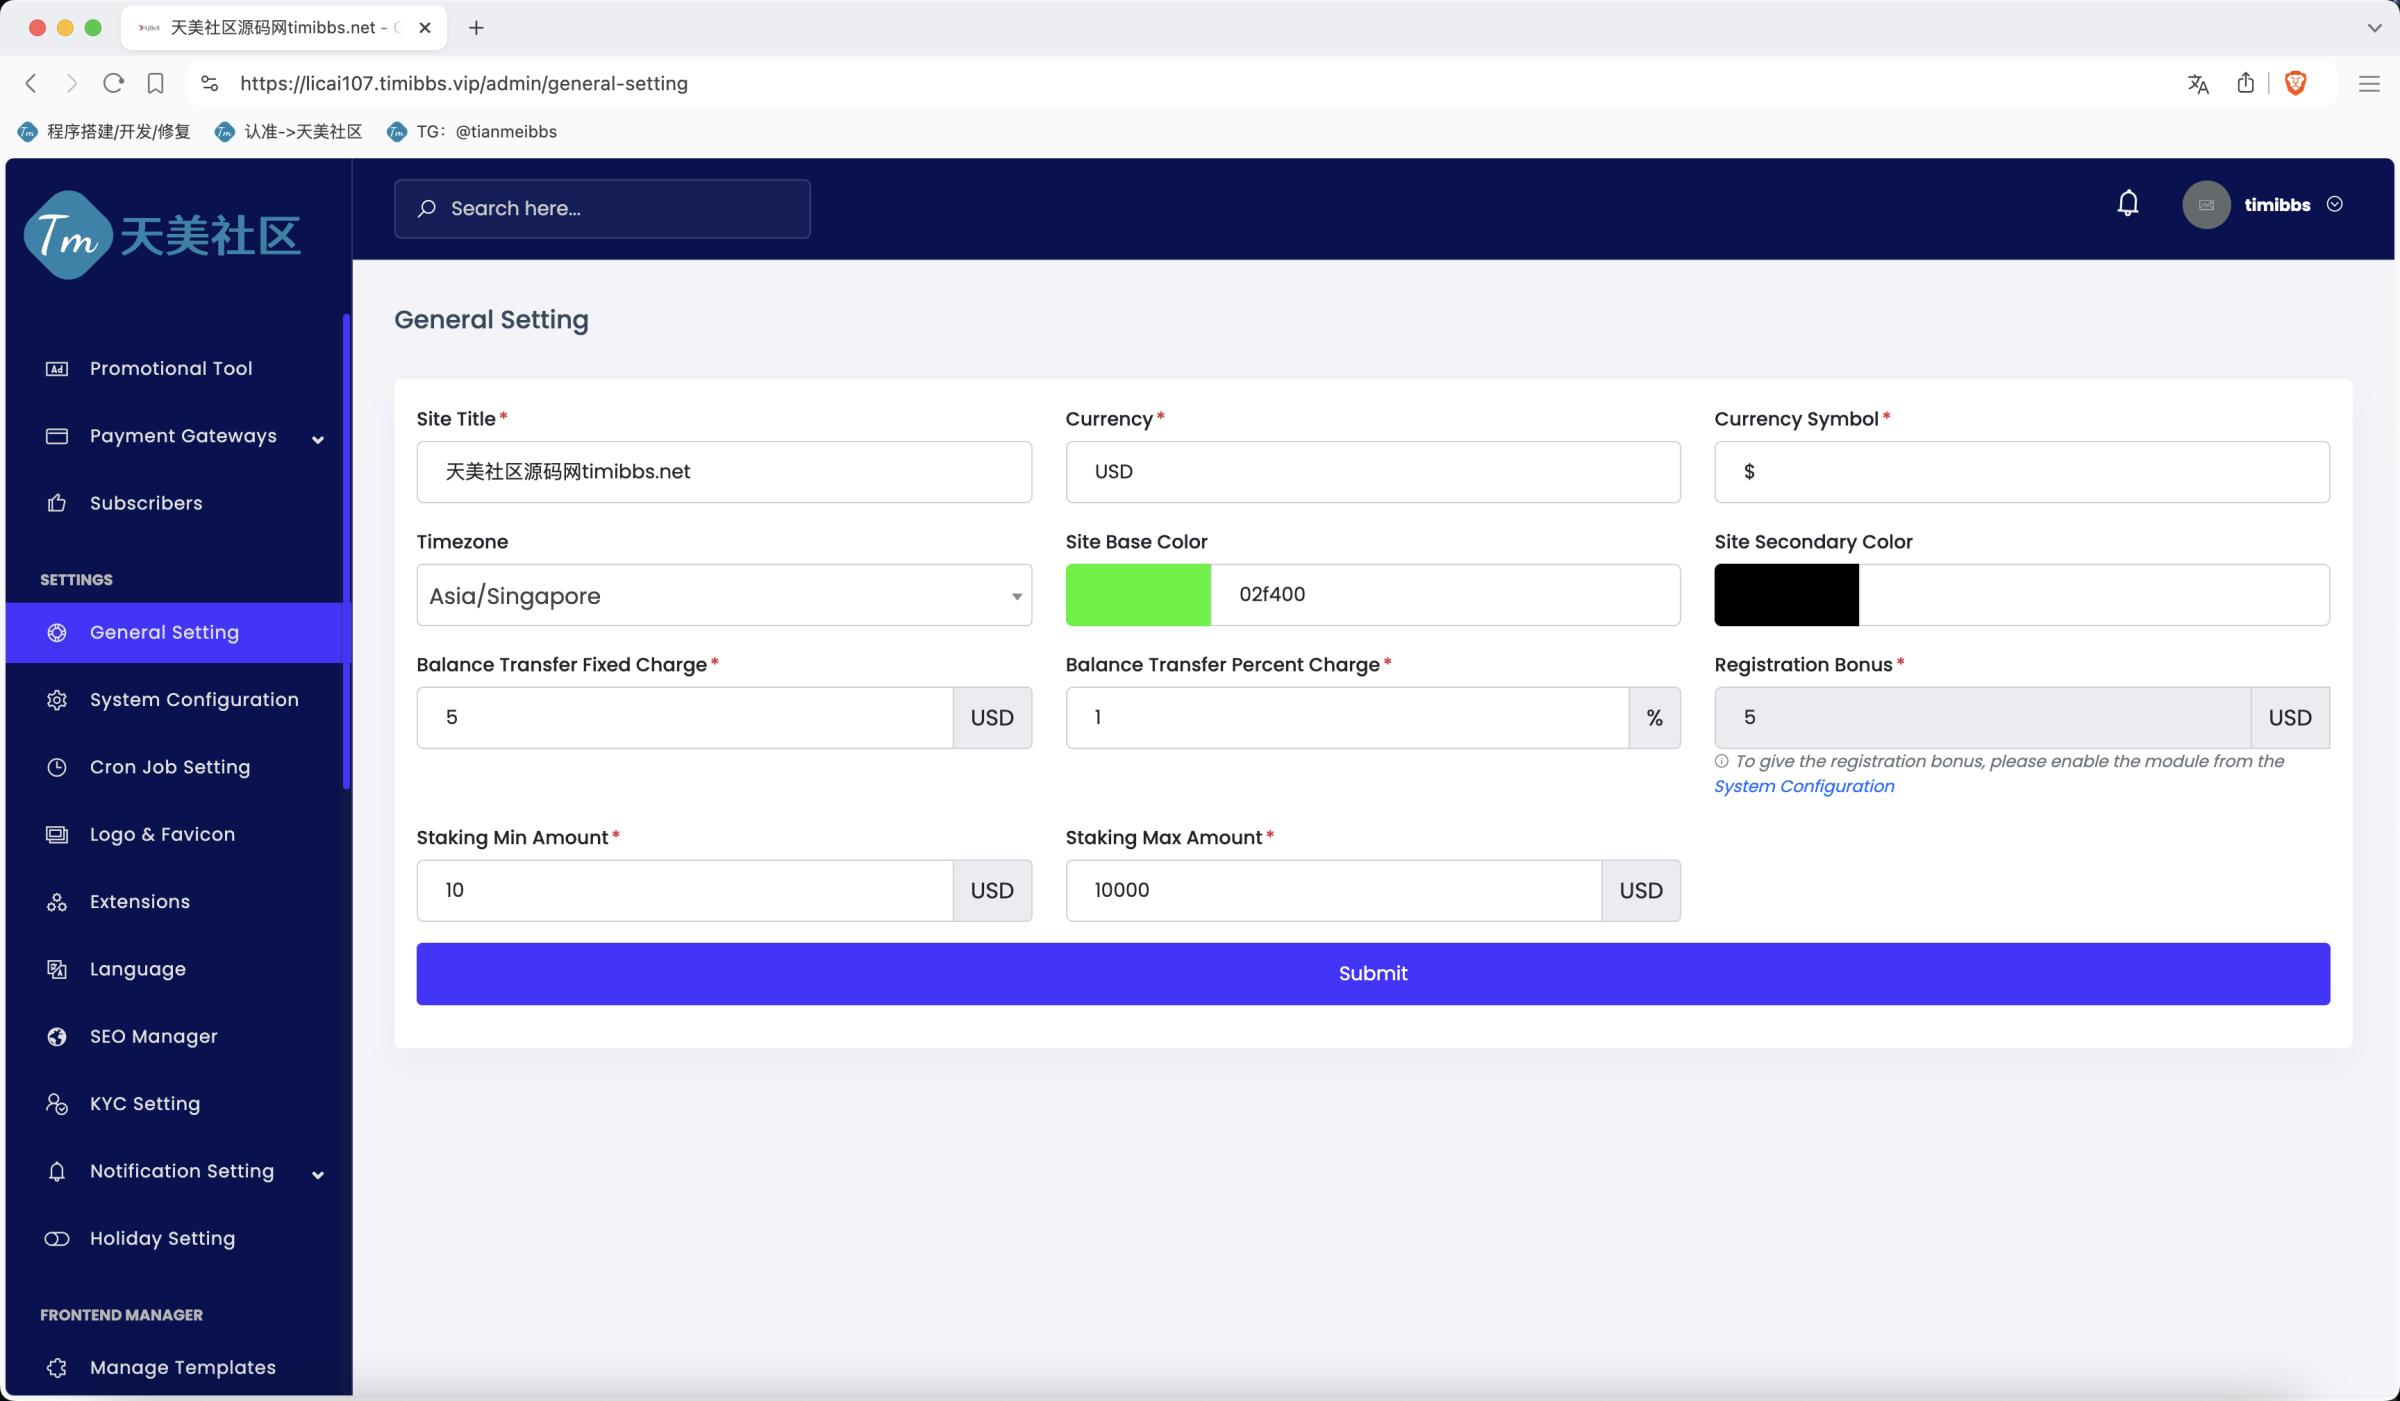Go to Holiday Setting menu item
The image size is (2400, 1401).
tap(162, 1238)
